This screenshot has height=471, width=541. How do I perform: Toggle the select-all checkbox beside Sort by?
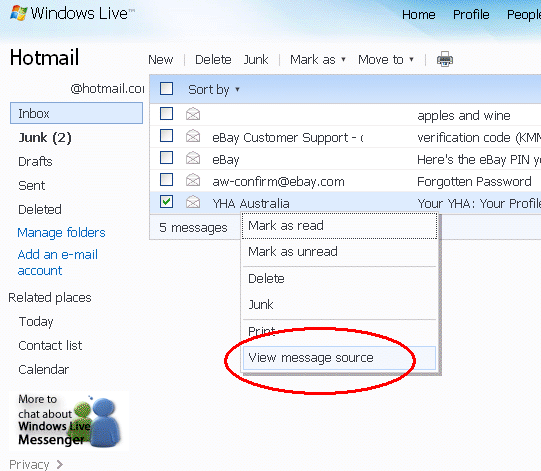(x=166, y=89)
